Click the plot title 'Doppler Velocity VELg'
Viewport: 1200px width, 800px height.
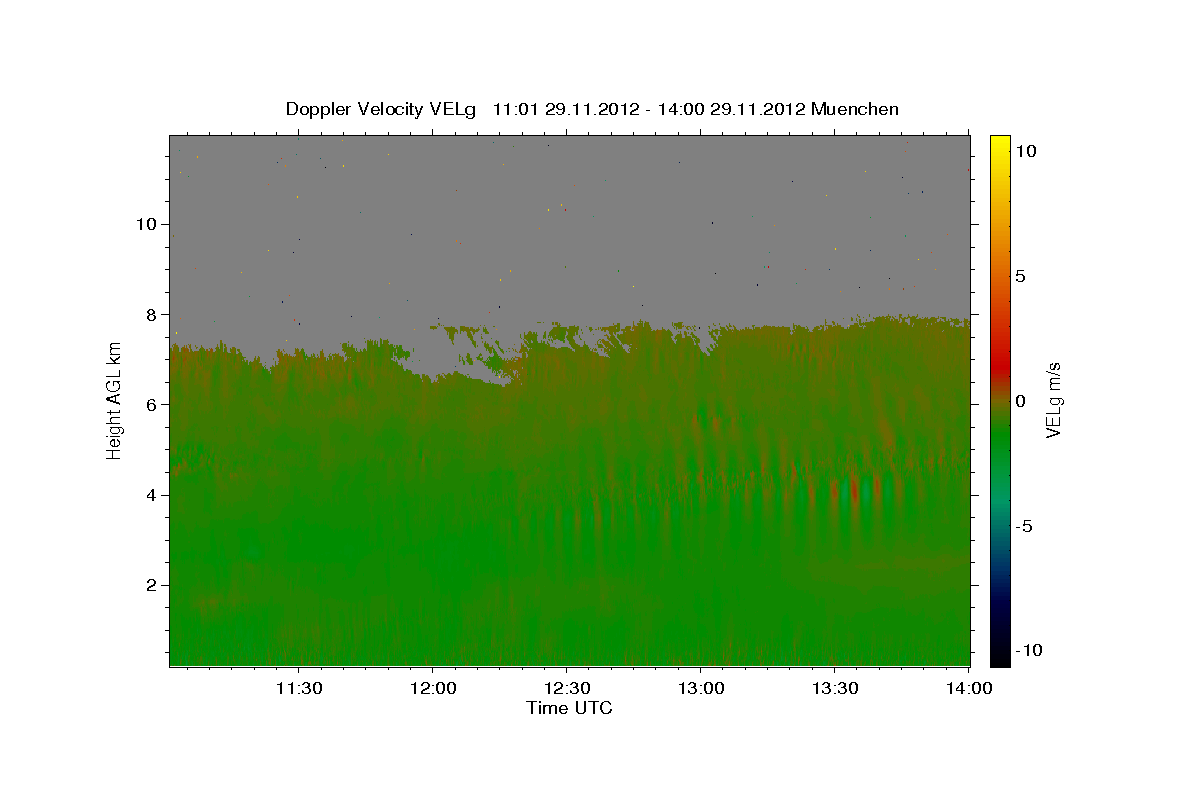click(x=381, y=109)
